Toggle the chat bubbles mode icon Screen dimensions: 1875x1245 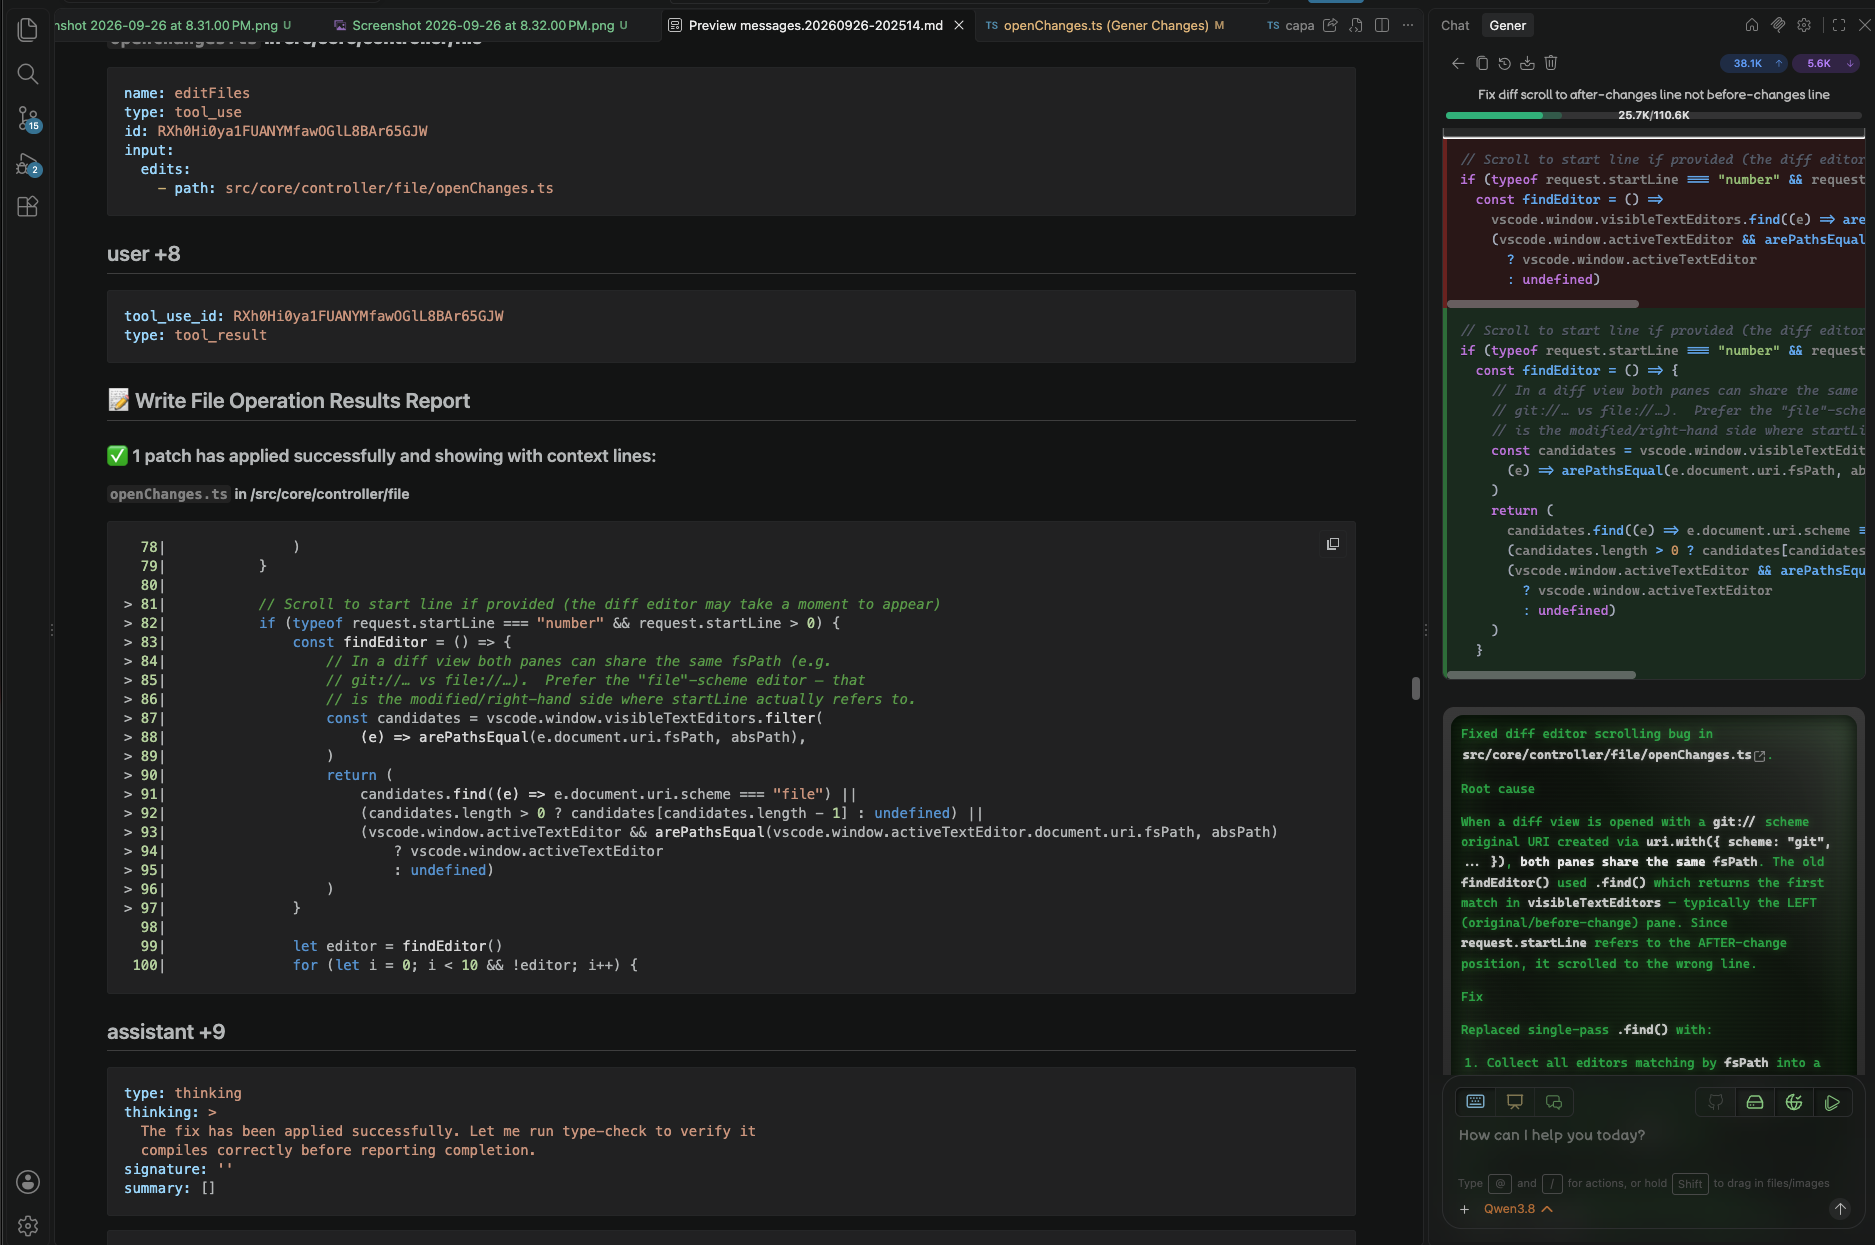[1554, 1101]
